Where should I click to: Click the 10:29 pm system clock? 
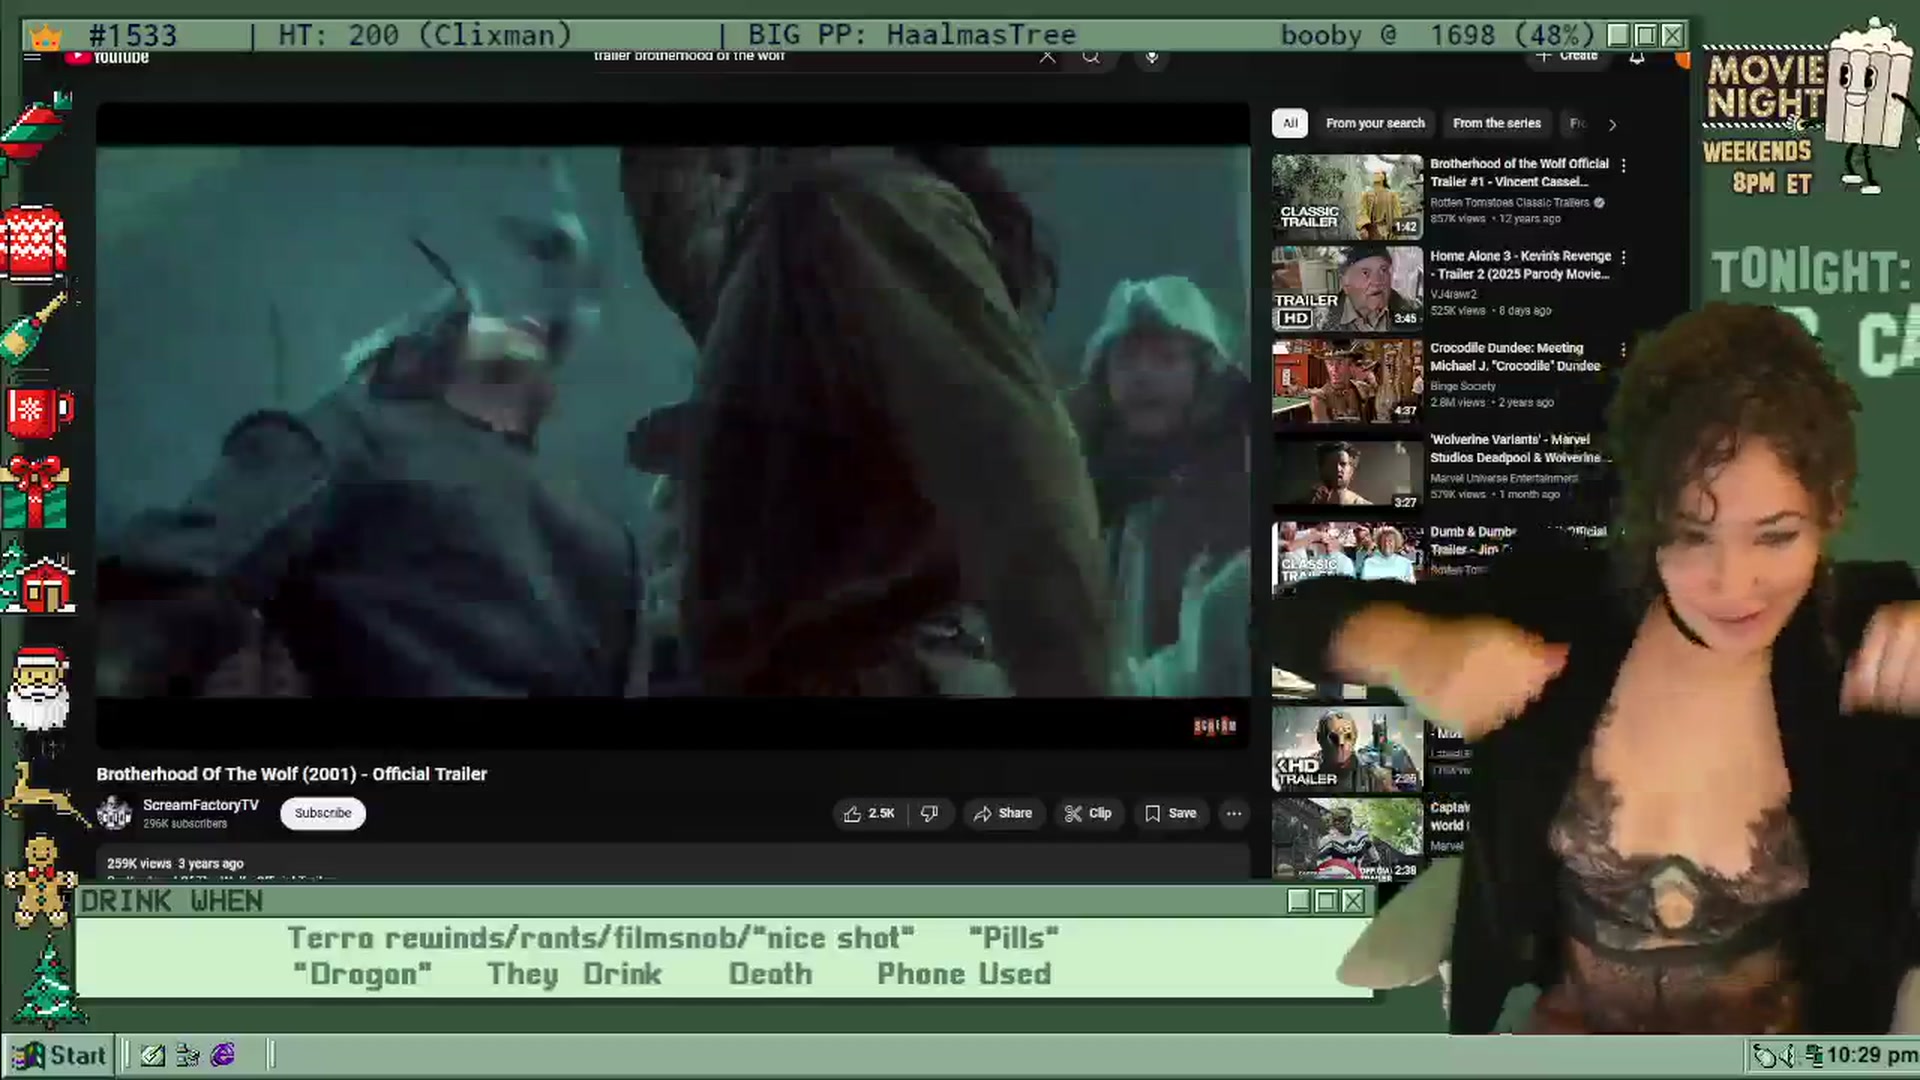[x=1871, y=1055]
